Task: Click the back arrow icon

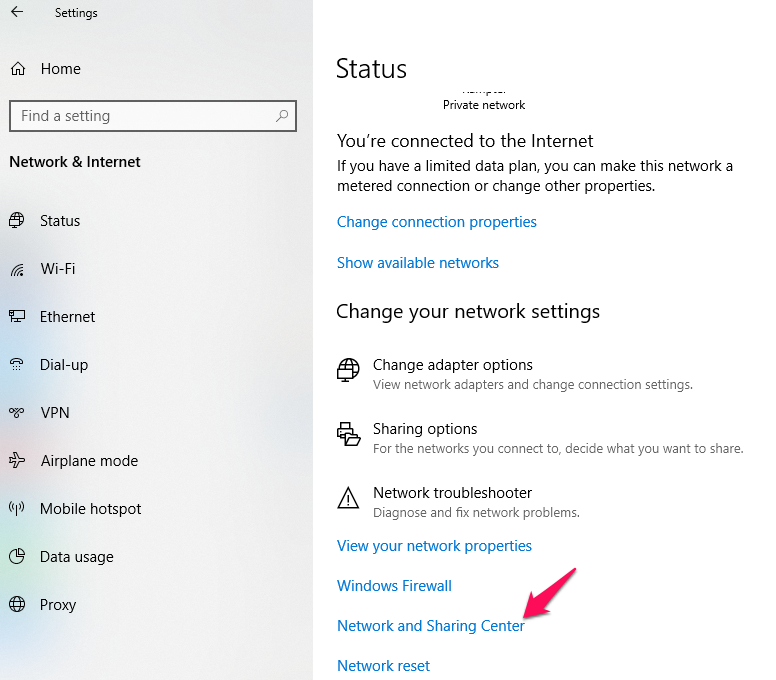Action: pyautogui.click(x=17, y=13)
